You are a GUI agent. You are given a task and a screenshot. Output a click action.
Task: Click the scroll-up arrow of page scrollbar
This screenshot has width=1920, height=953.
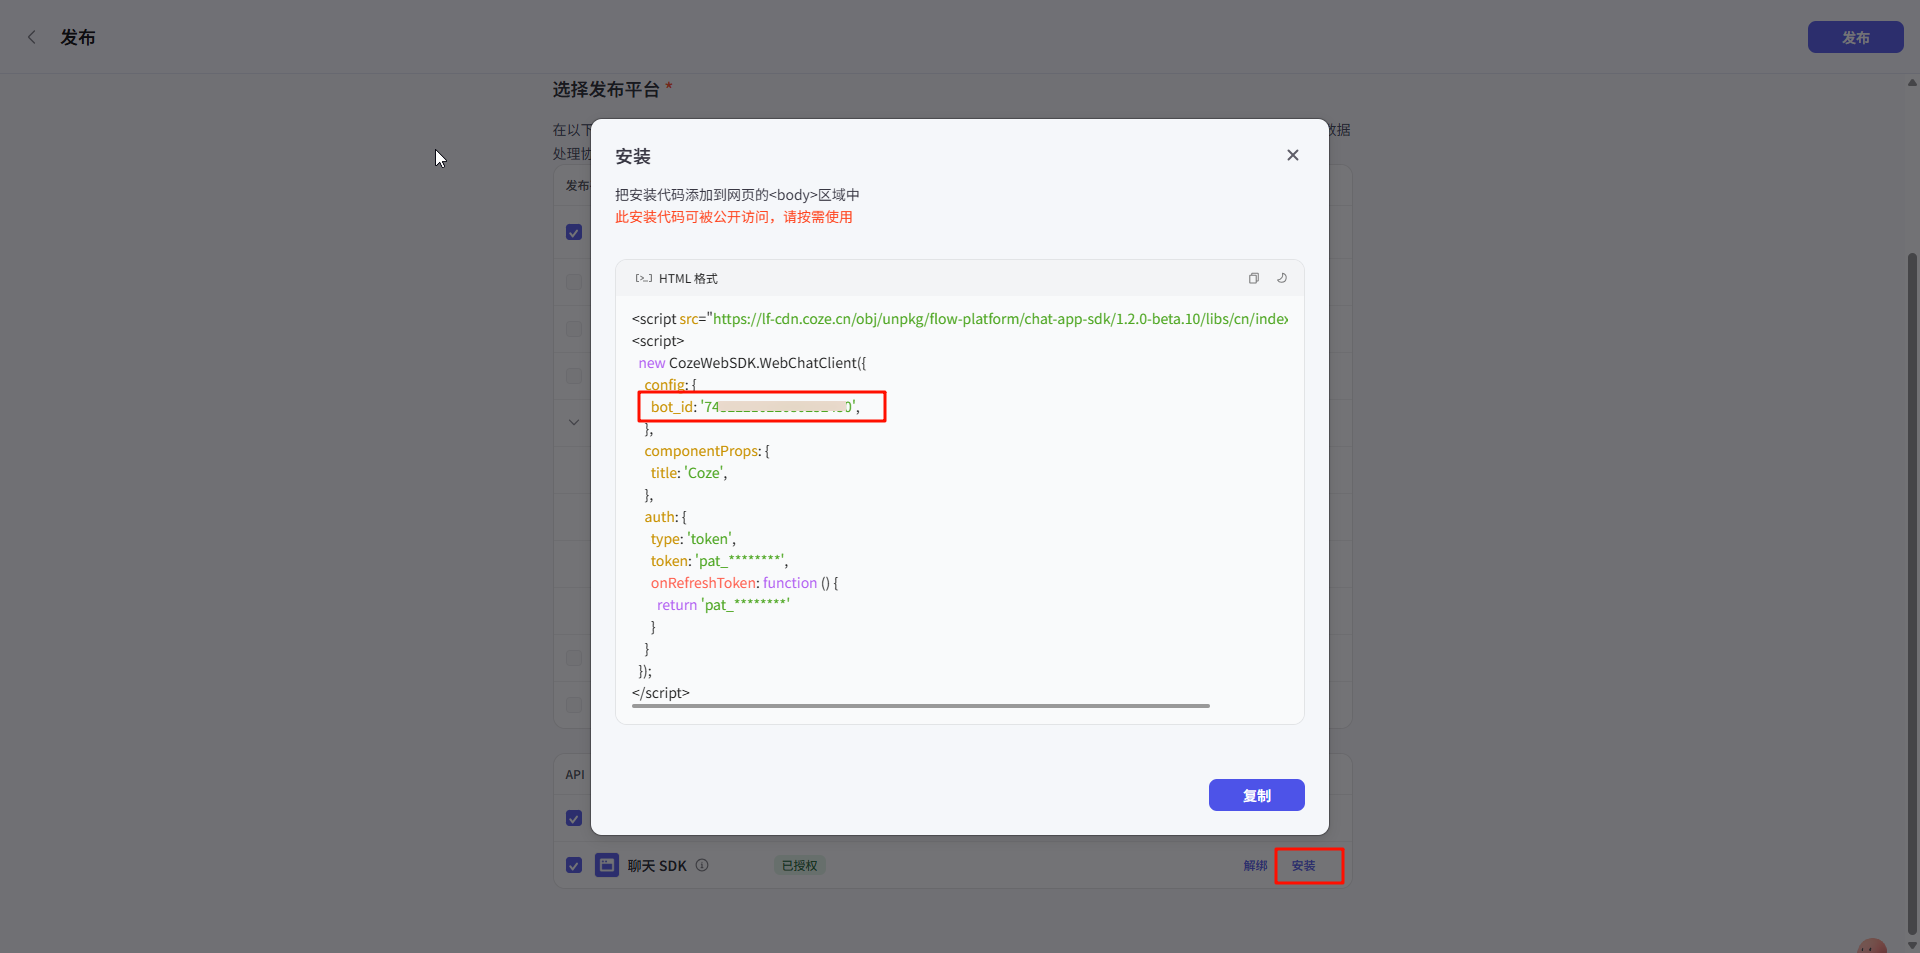coord(1912,83)
